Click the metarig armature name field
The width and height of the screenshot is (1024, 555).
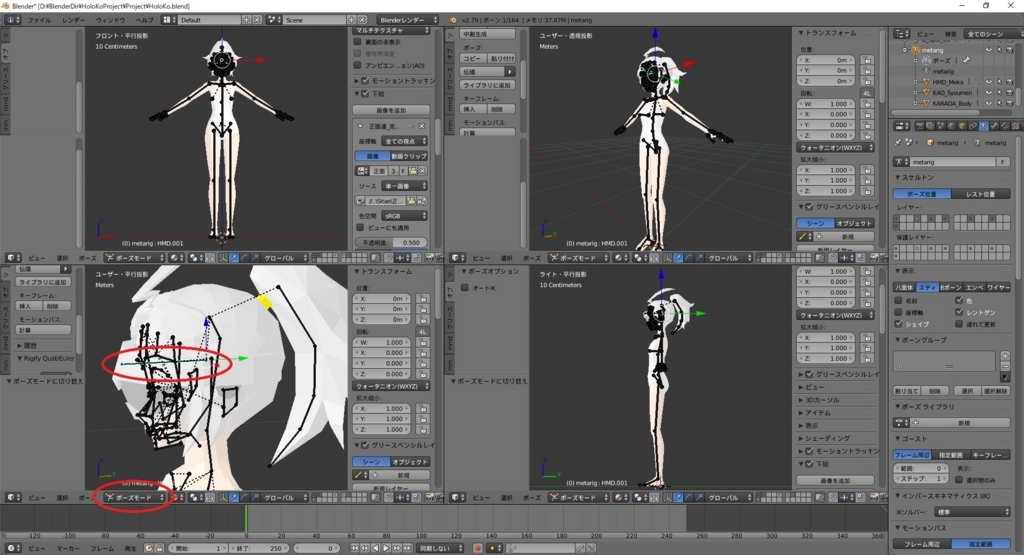[x=953, y=161]
